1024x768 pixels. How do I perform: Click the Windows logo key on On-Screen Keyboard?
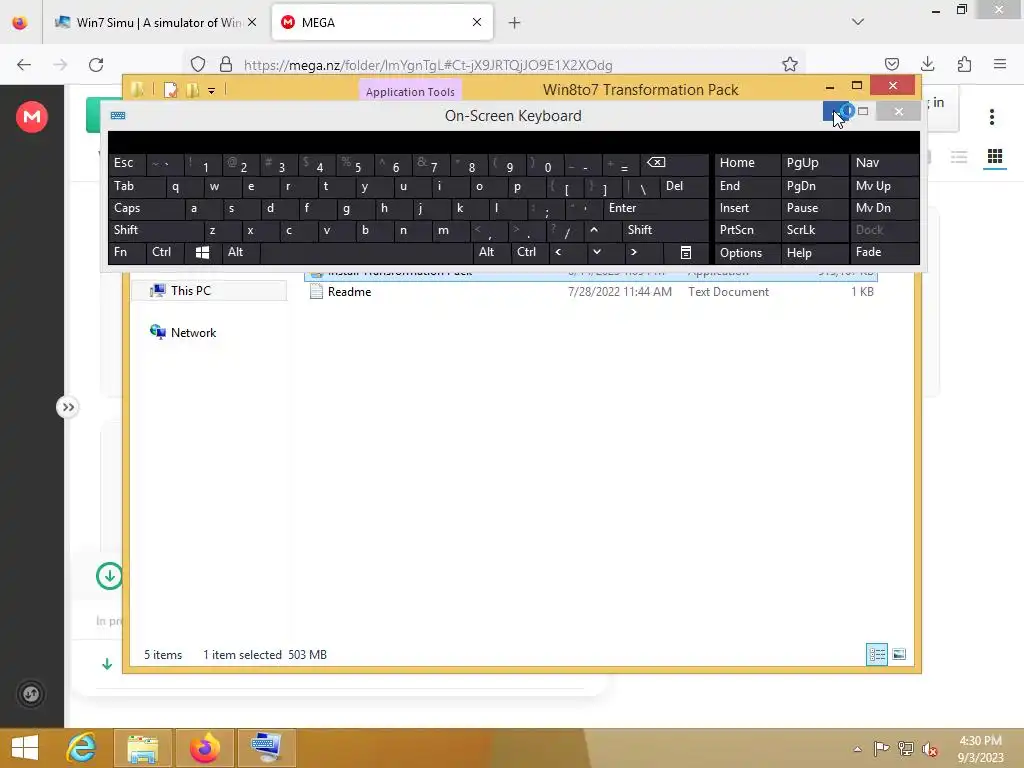tap(202, 253)
